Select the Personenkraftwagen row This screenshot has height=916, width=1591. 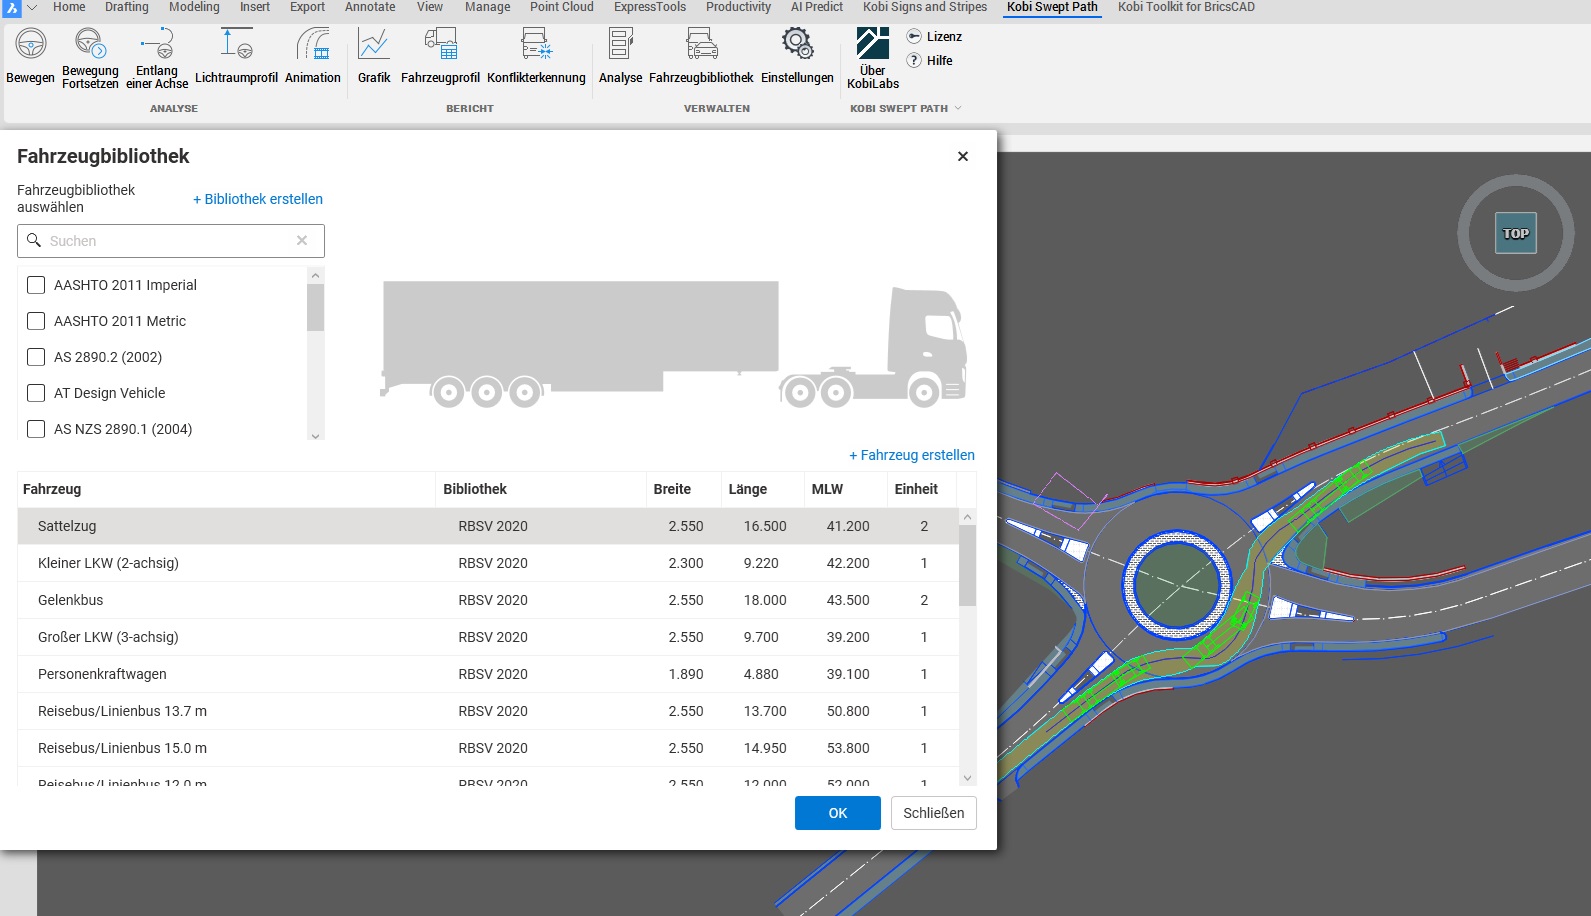pos(488,674)
